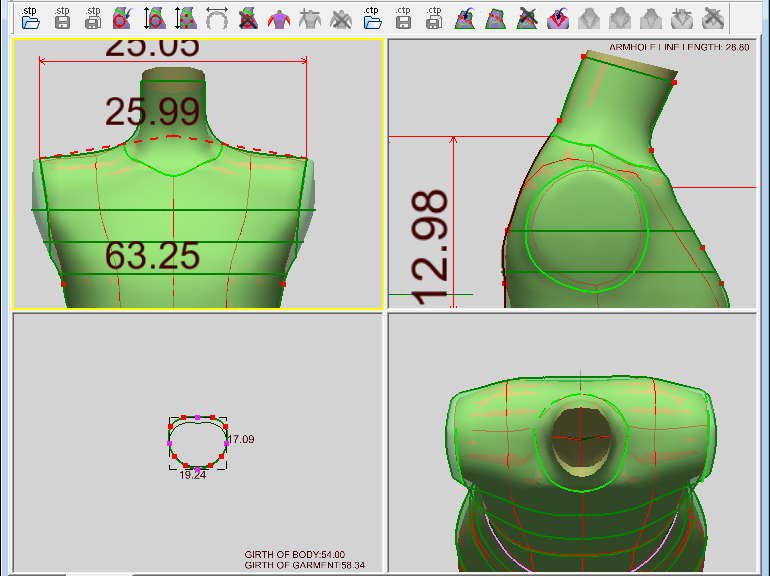Click the ARMHOLE LINE LENGTH readout
The height and width of the screenshot is (576, 770).
679,47
